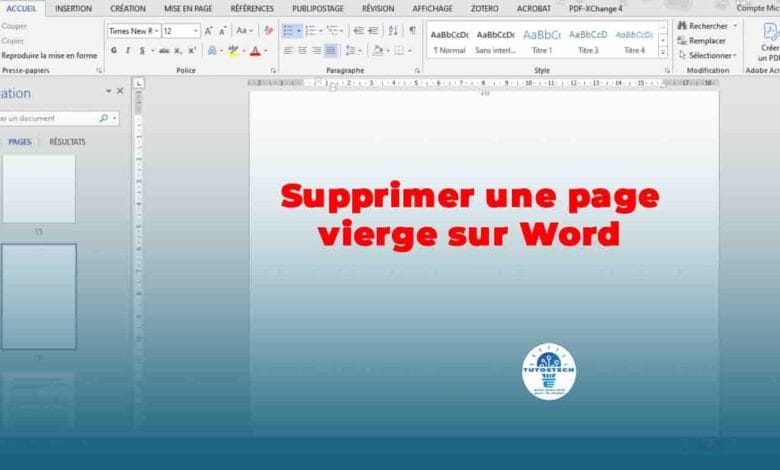Open the Times New Roman font dropdown

(x=156, y=31)
